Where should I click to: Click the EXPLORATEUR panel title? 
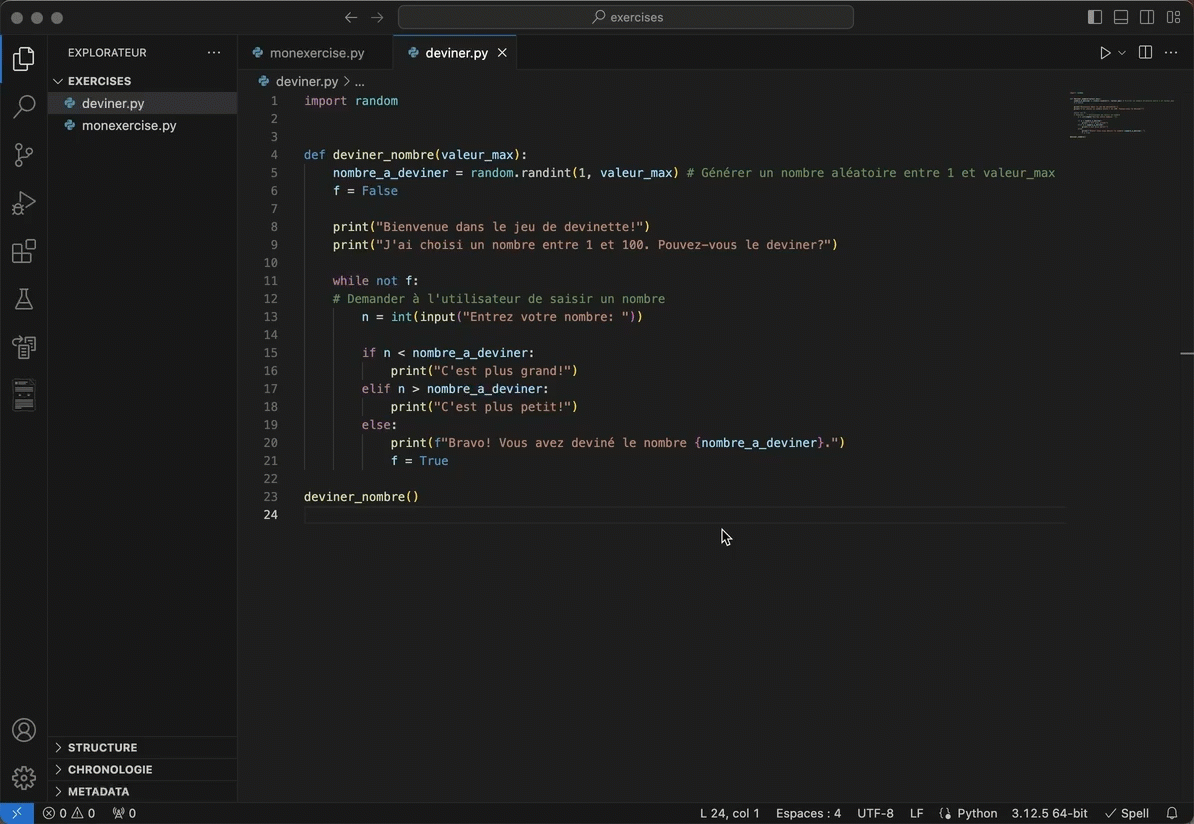[x=107, y=53]
